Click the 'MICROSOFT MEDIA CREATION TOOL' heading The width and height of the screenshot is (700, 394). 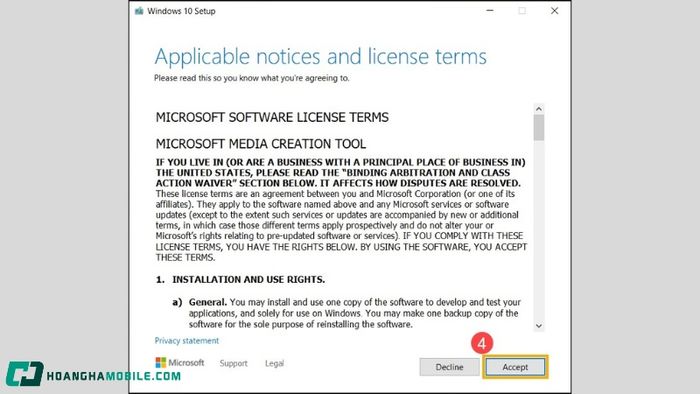point(261,144)
